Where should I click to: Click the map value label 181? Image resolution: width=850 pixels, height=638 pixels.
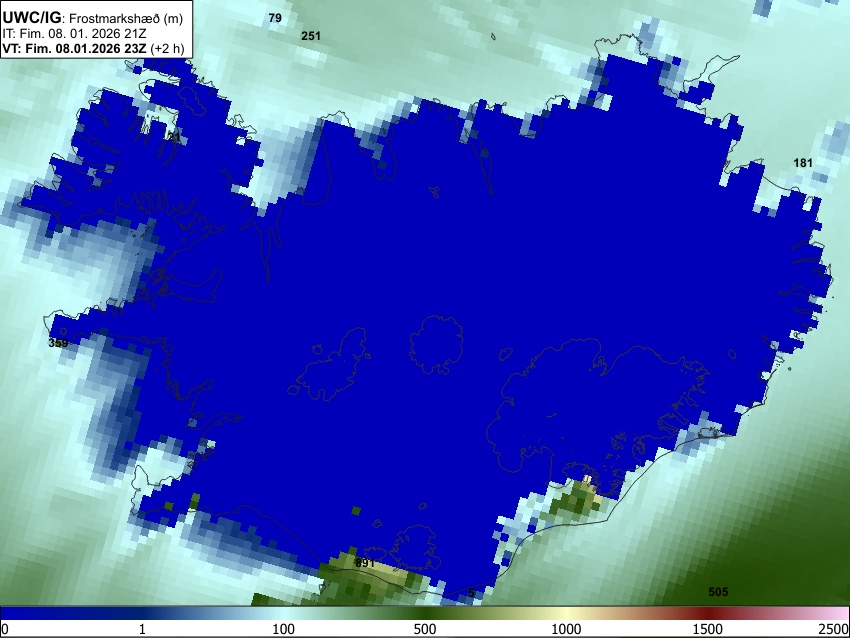pyautogui.click(x=803, y=163)
